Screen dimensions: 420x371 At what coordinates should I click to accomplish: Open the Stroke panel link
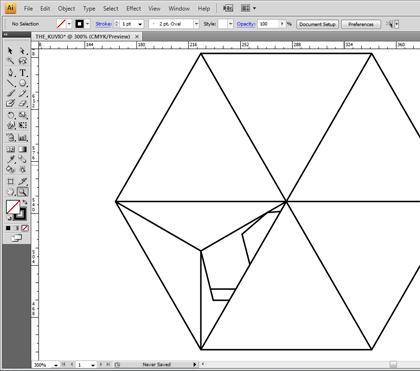point(104,24)
